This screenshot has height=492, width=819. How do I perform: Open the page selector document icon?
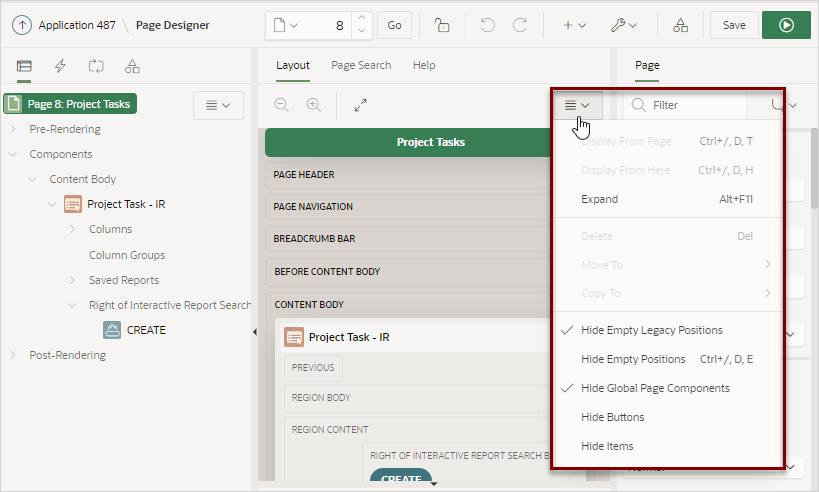point(286,25)
